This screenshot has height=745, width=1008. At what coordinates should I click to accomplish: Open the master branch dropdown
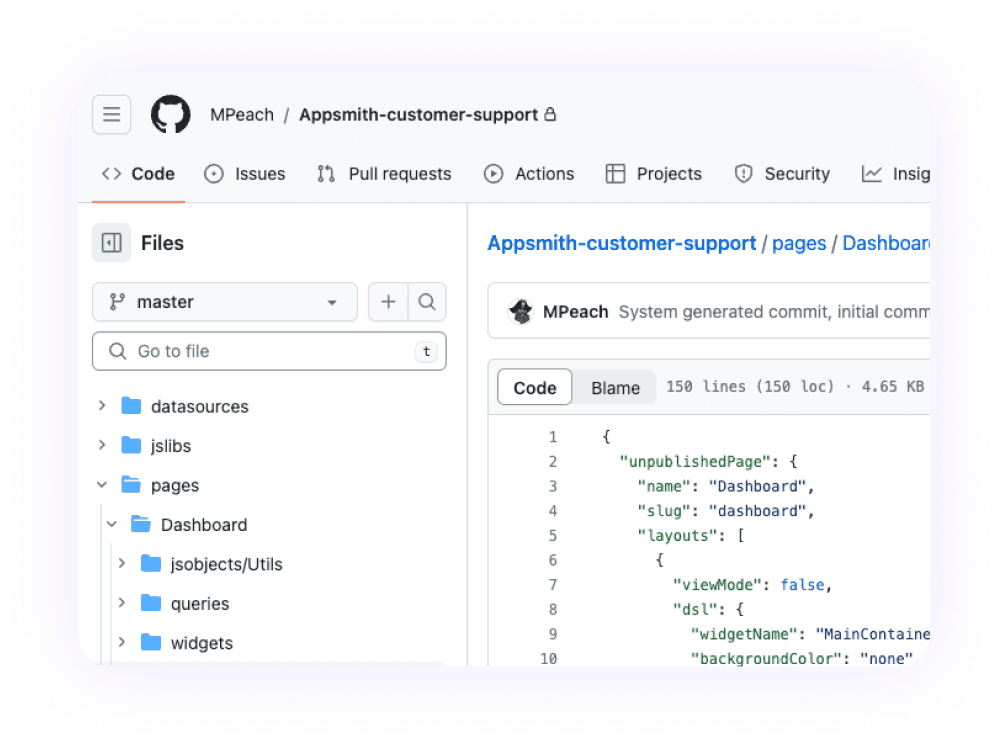pos(224,302)
